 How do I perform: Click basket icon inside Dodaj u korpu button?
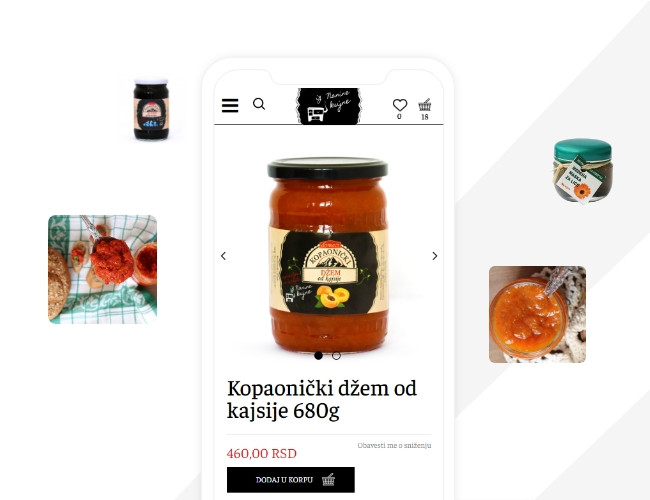click(328, 480)
